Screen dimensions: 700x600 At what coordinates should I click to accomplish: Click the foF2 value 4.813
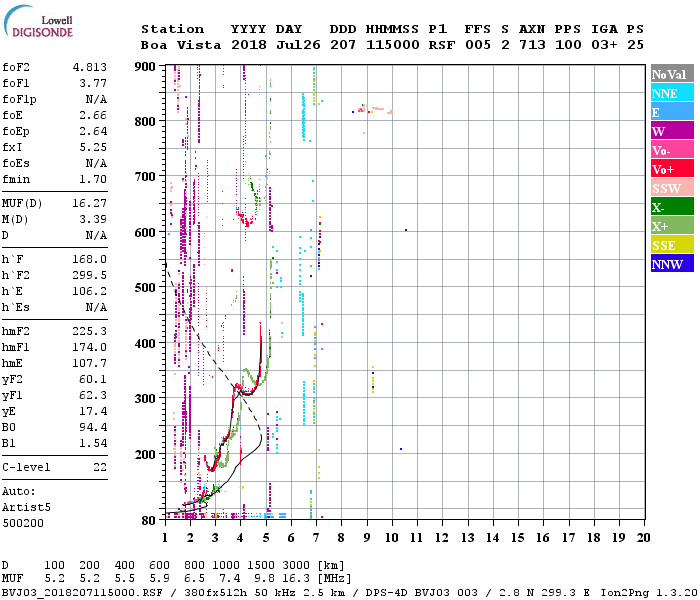coord(90,67)
